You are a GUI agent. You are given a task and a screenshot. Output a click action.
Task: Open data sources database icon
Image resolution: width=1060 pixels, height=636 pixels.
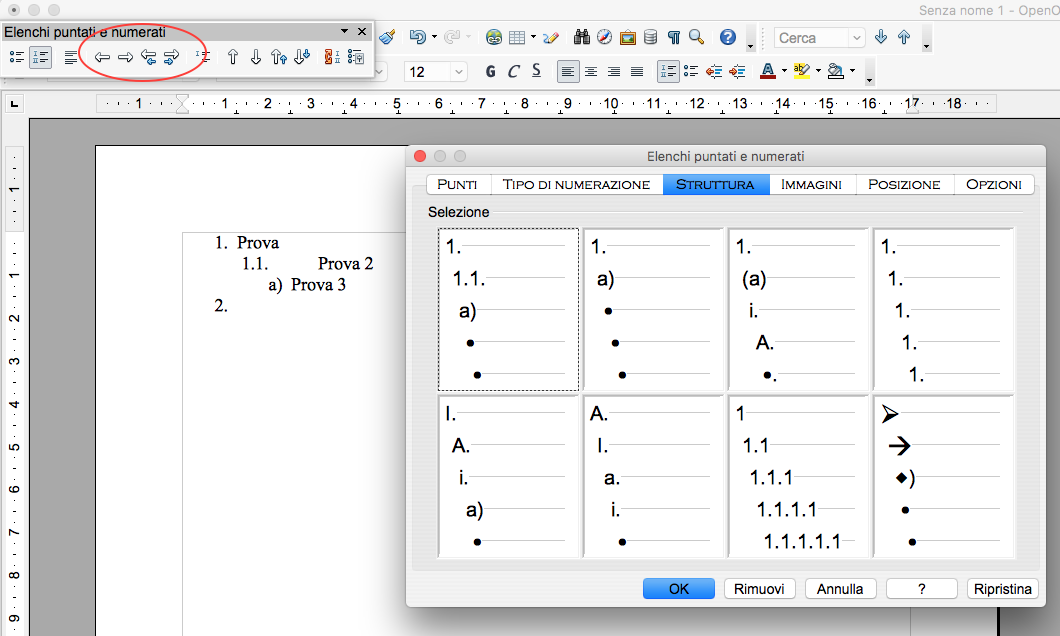pos(650,37)
